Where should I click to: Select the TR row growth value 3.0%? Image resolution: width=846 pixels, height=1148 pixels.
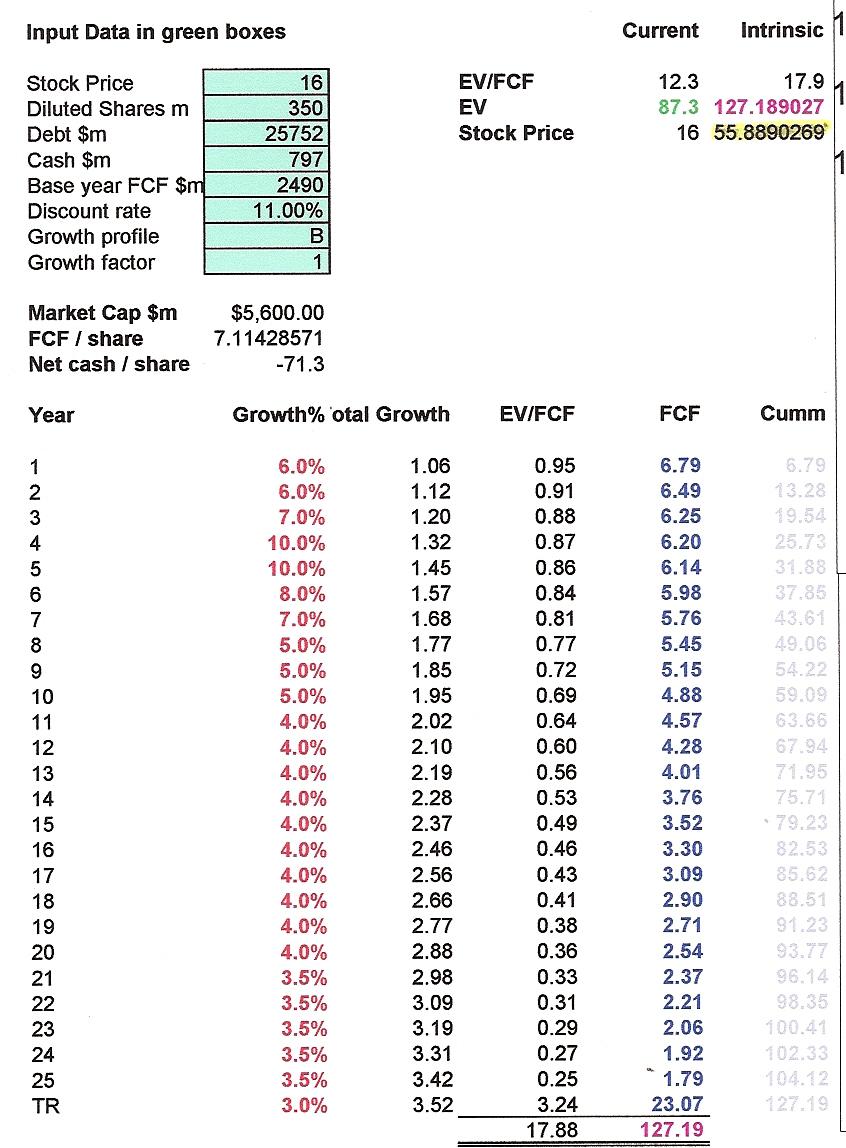[x=304, y=1106]
